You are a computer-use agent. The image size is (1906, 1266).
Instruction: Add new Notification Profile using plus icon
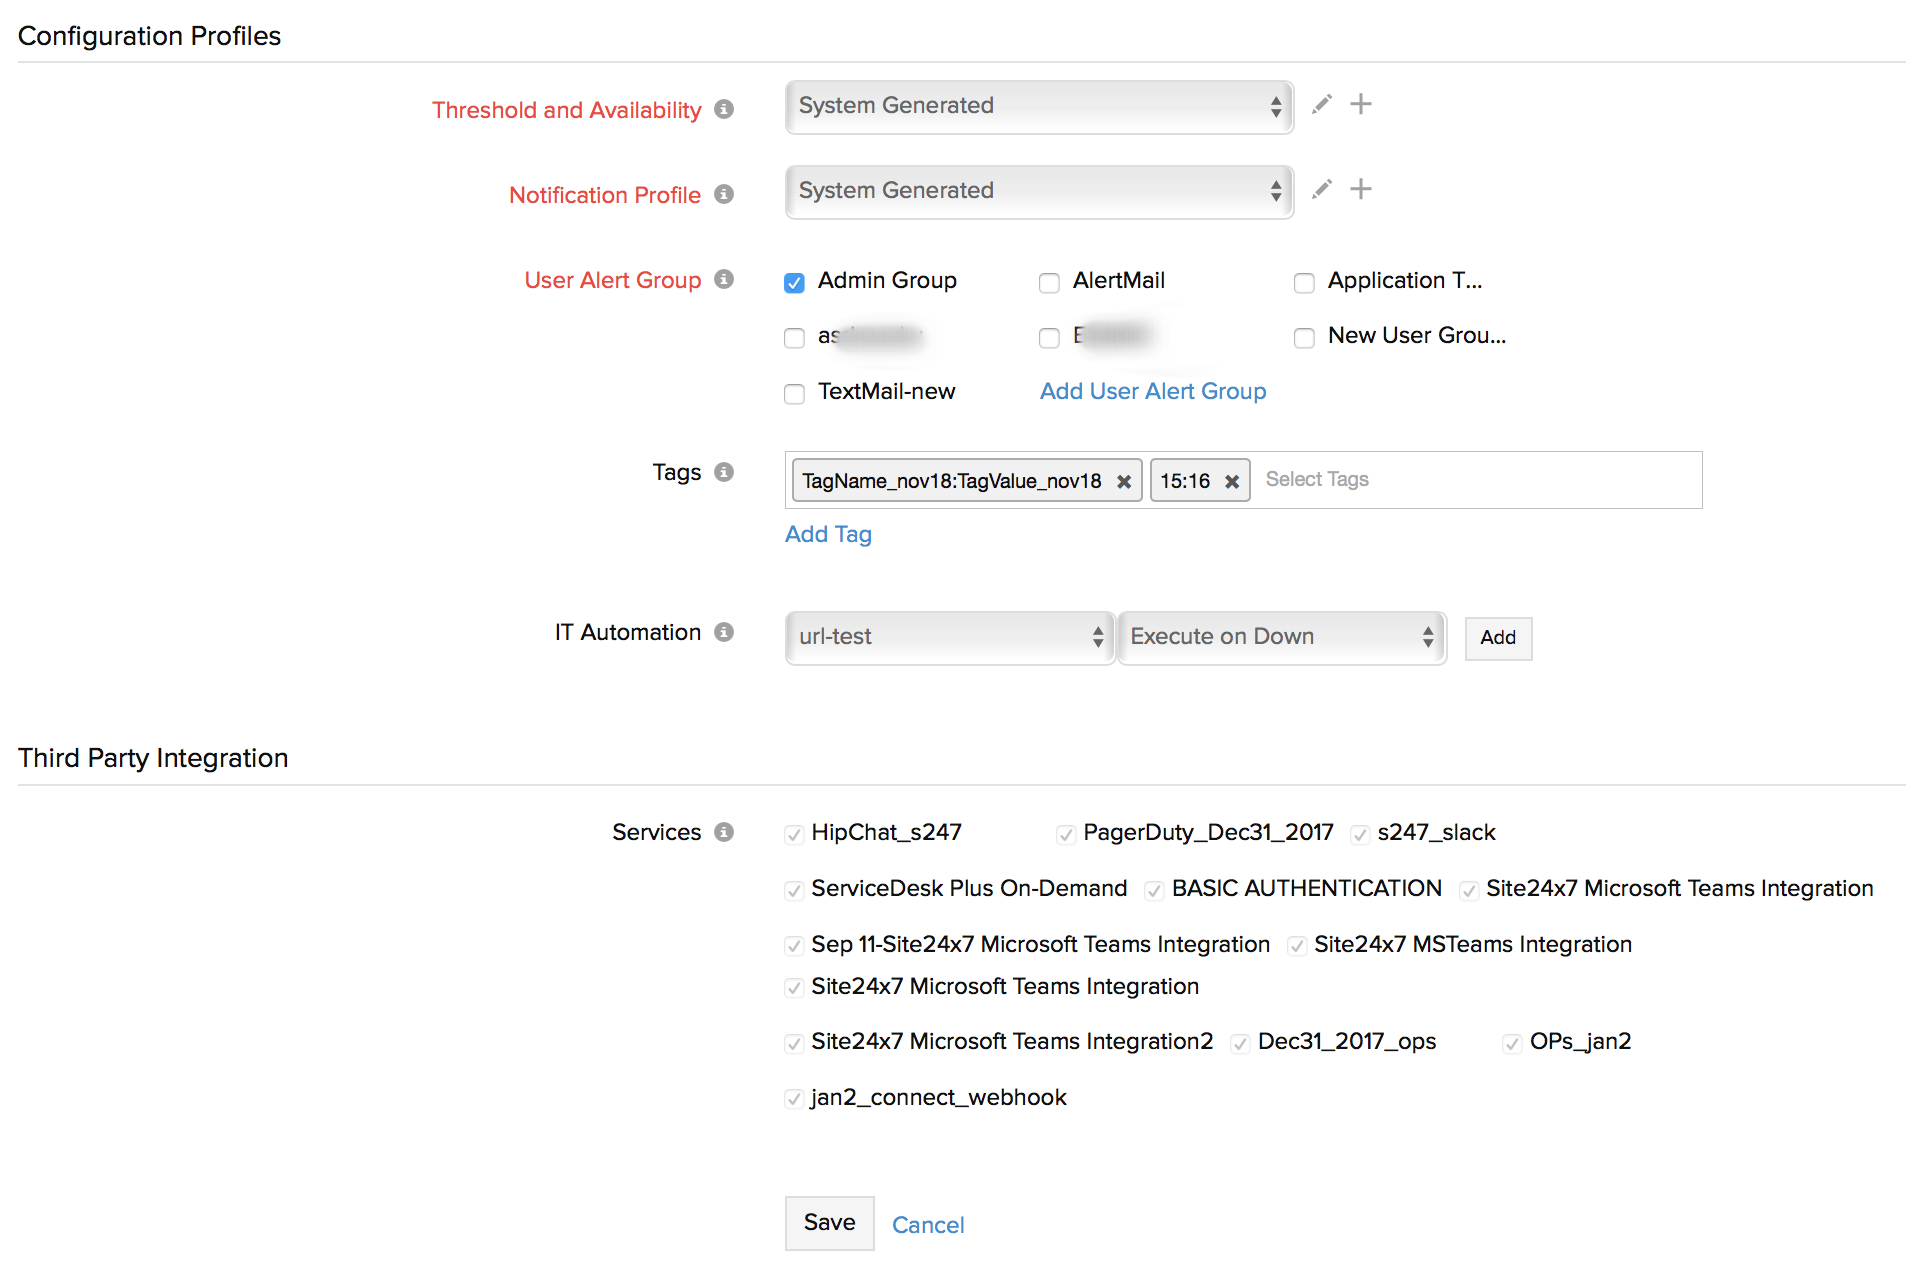tap(1360, 189)
